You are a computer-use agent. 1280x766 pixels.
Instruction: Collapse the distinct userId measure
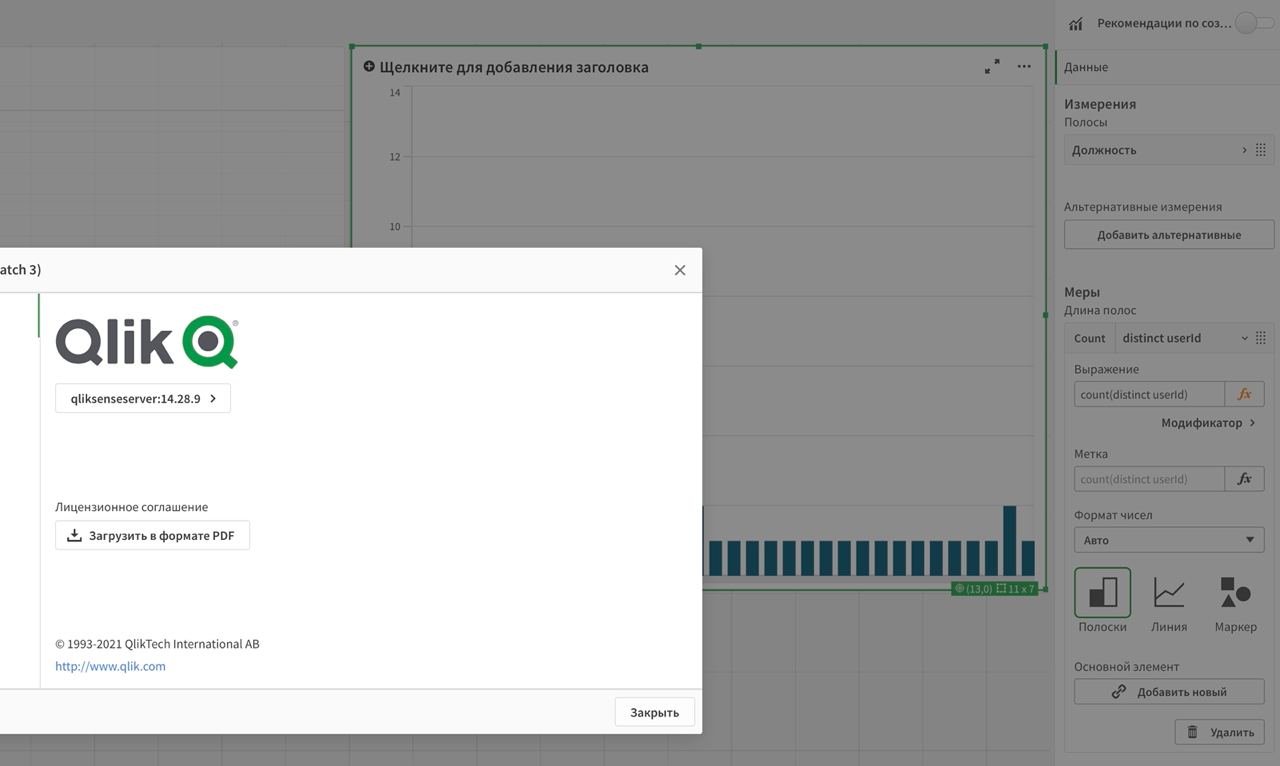(x=1244, y=338)
